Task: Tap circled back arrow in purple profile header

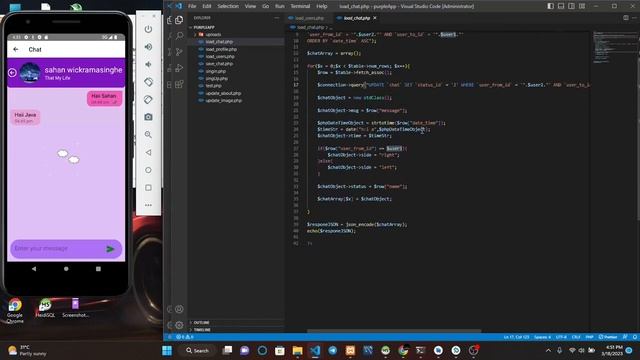Action: (12, 73)
